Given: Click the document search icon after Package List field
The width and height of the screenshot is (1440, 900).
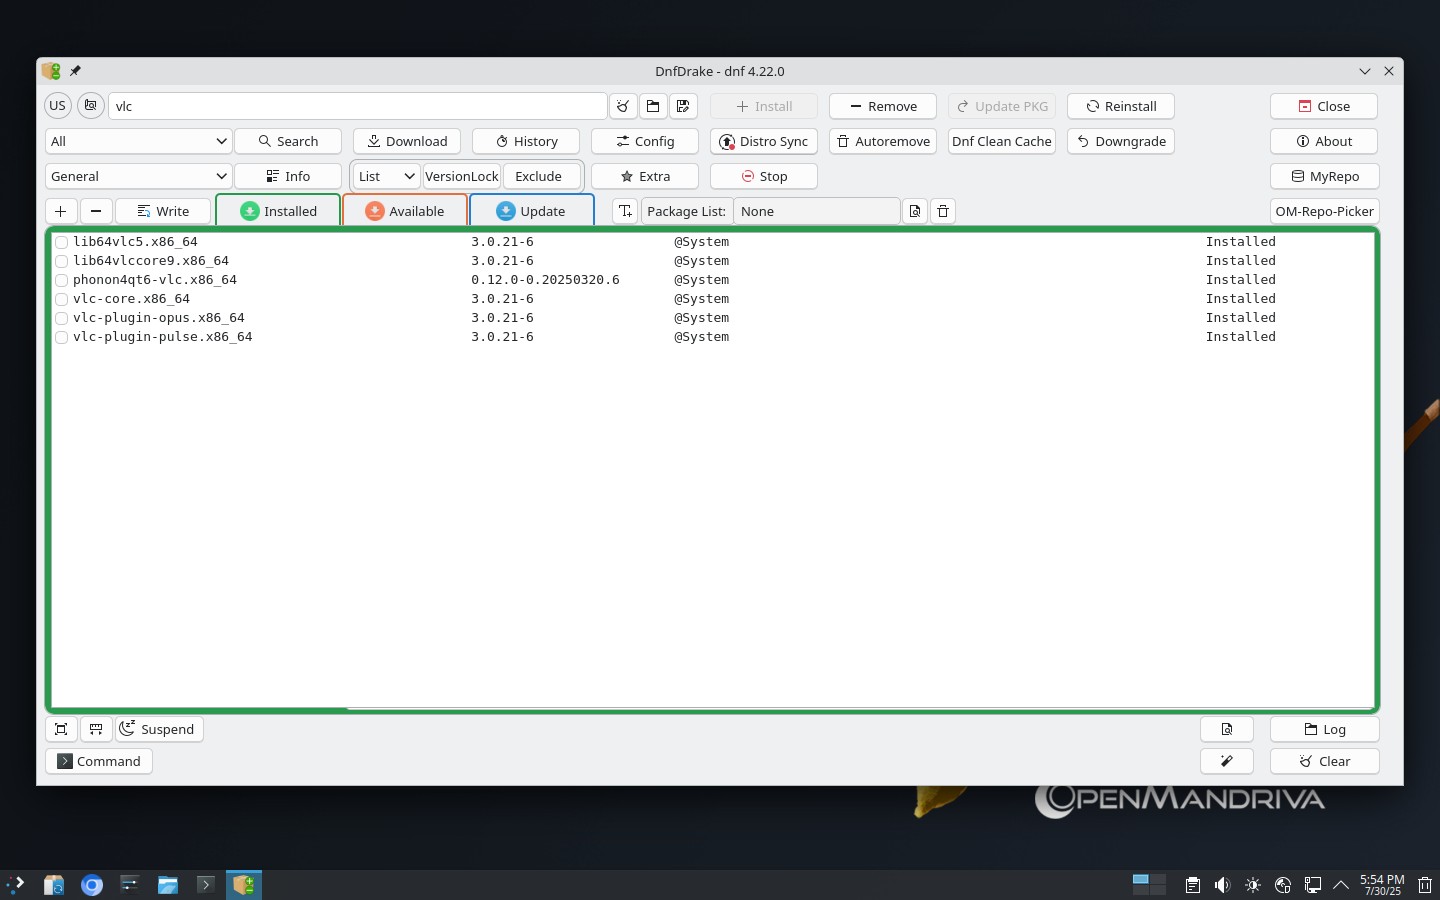Looking at the screenshot, I should (915, 211).
